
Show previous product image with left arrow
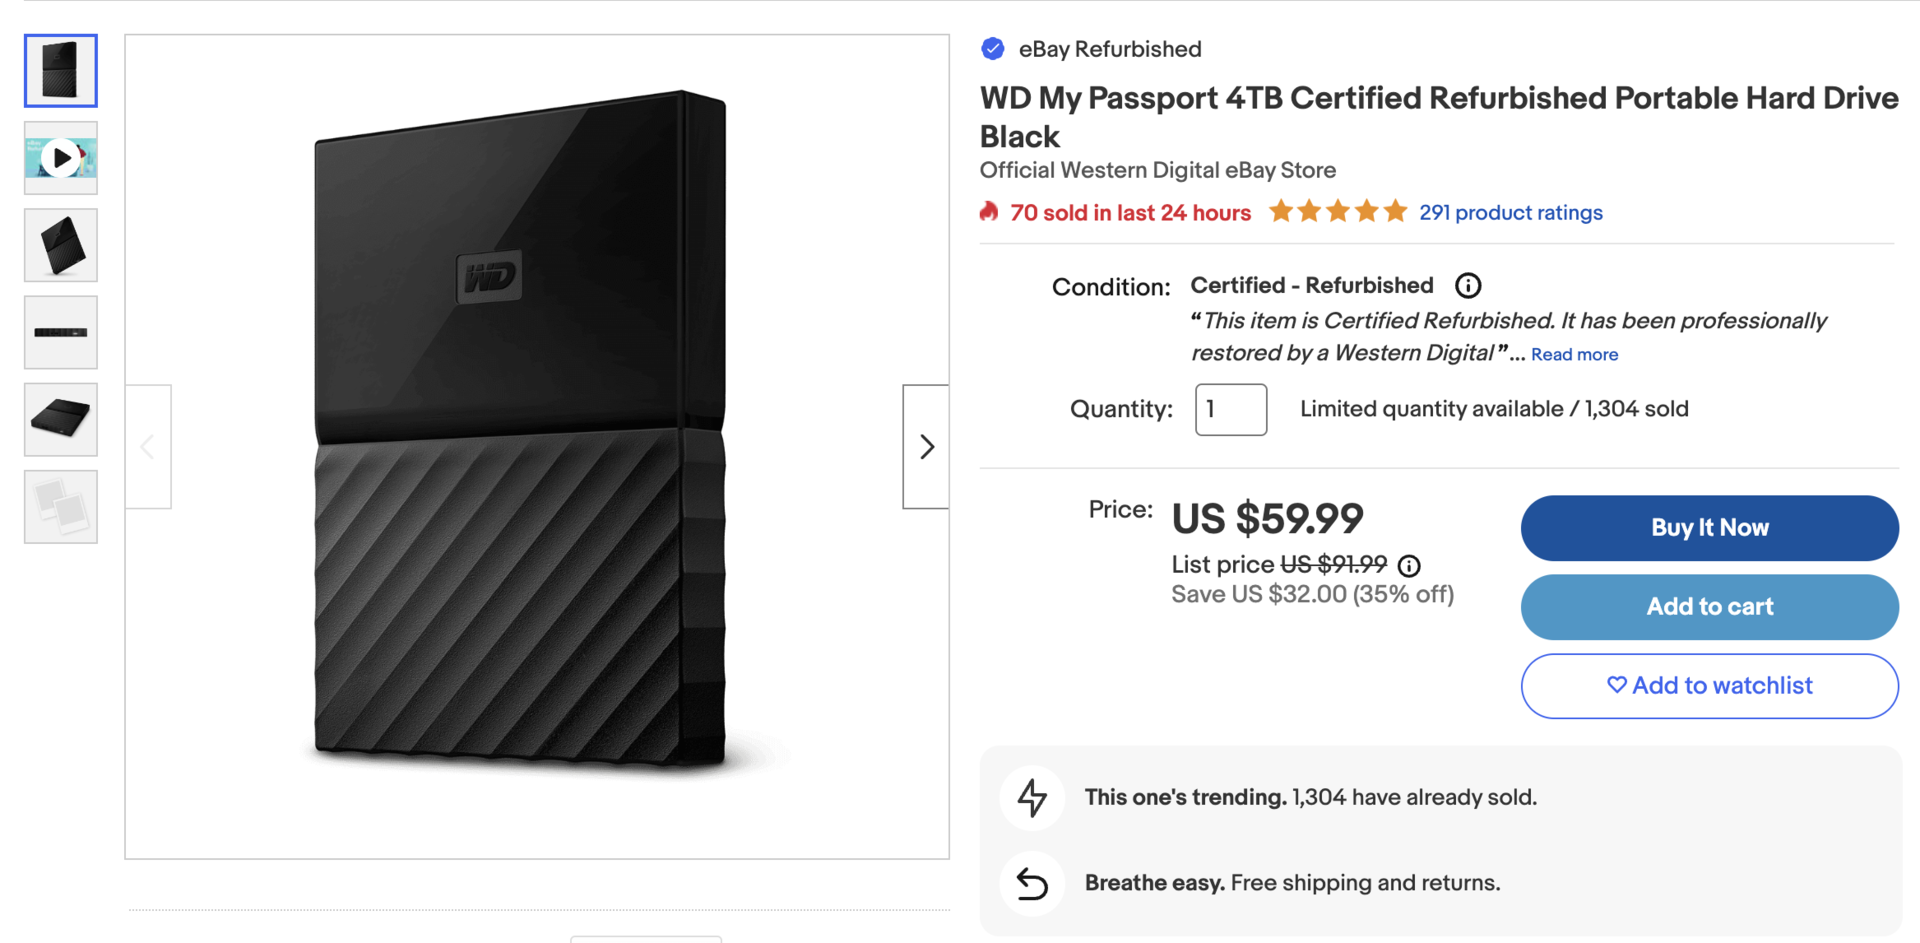point(148,446)
